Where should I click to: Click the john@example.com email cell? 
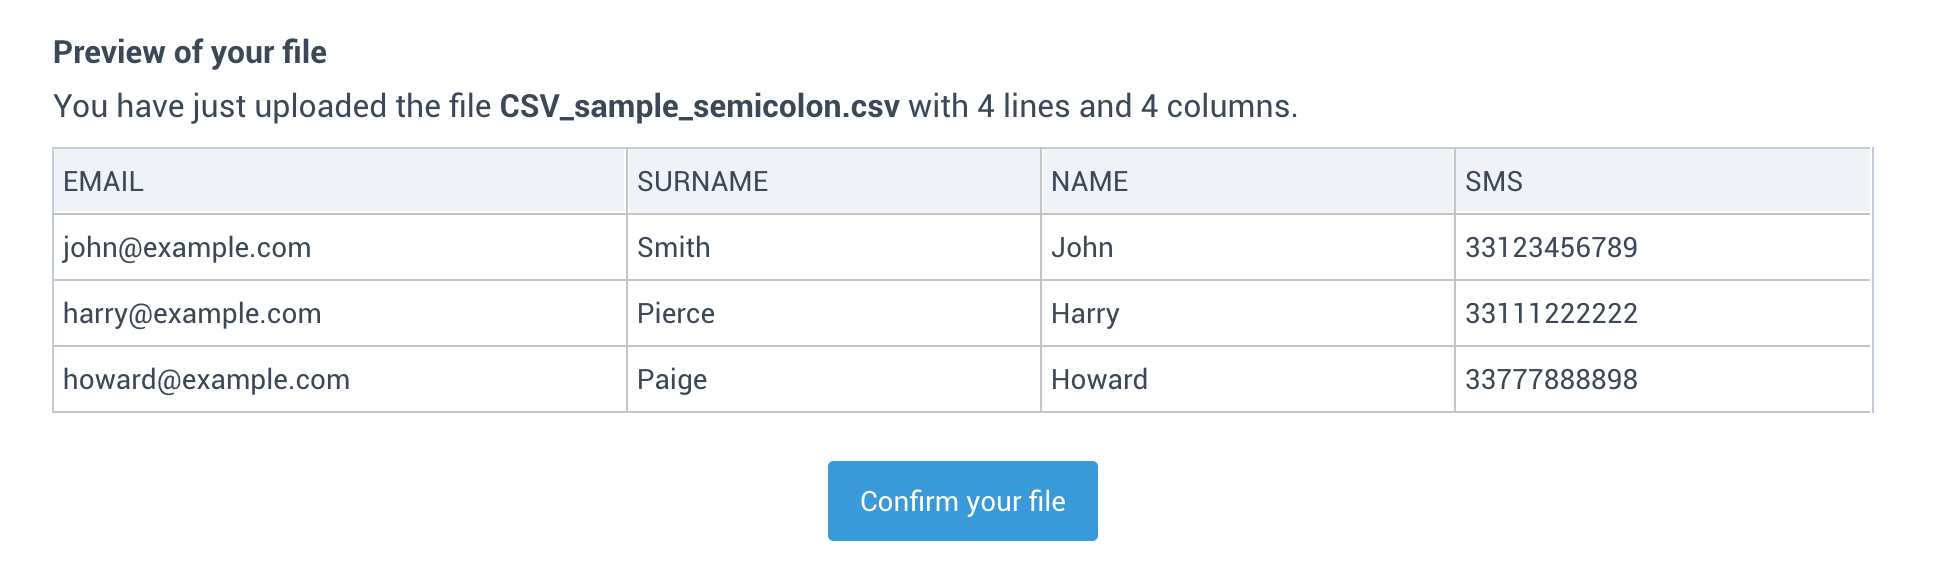point(340,247)
